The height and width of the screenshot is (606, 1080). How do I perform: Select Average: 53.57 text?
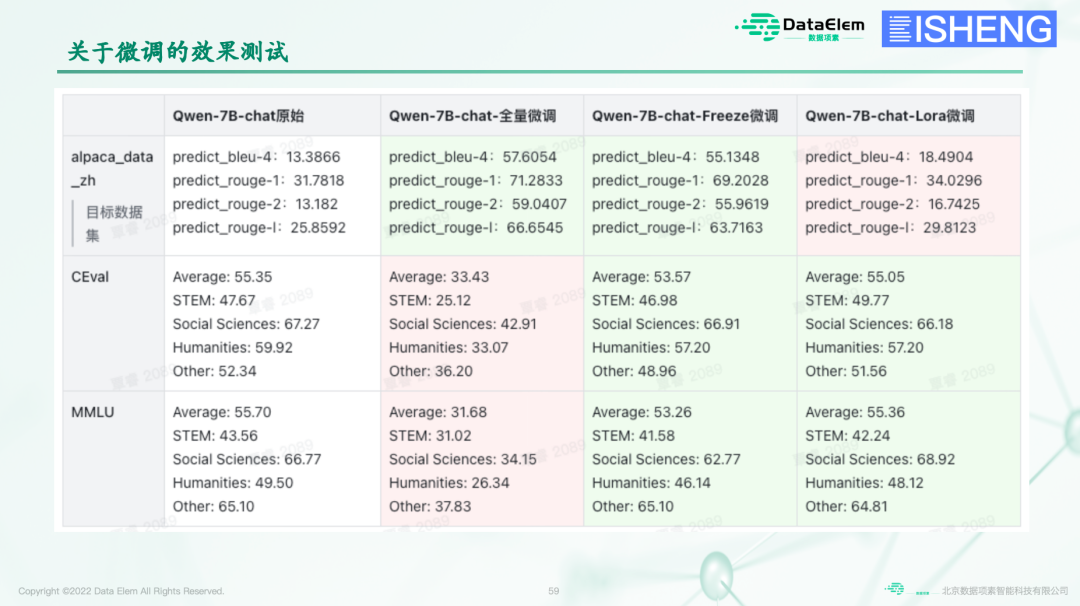[x=641, y=277]
